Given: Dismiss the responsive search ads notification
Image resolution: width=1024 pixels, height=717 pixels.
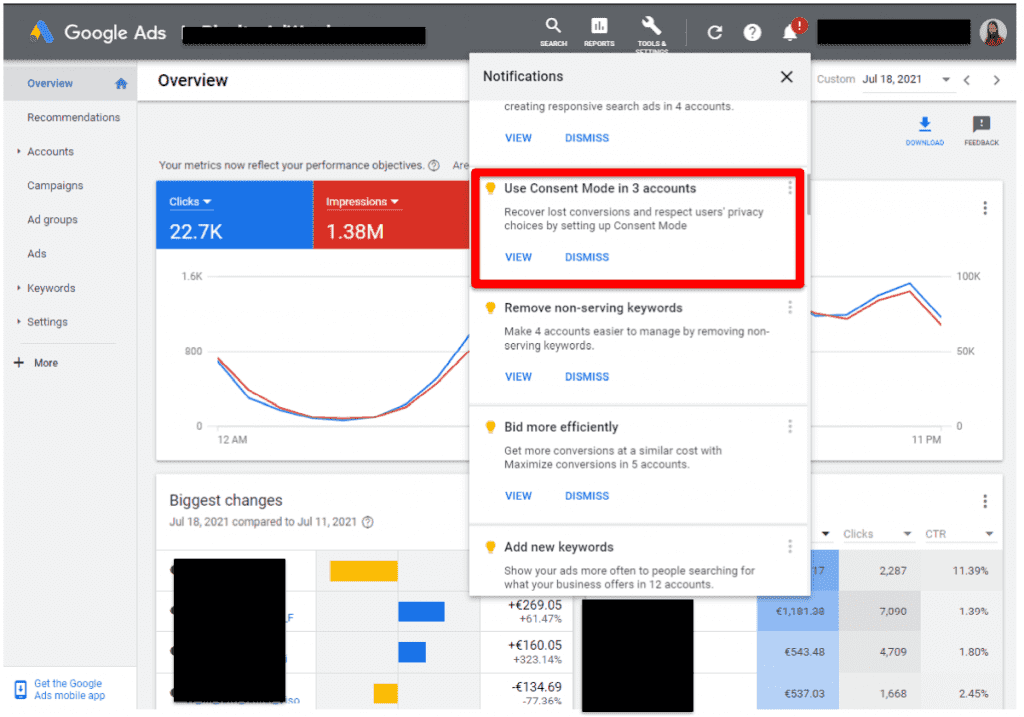Looking at the screenshot, I should [x=587, y=138].
